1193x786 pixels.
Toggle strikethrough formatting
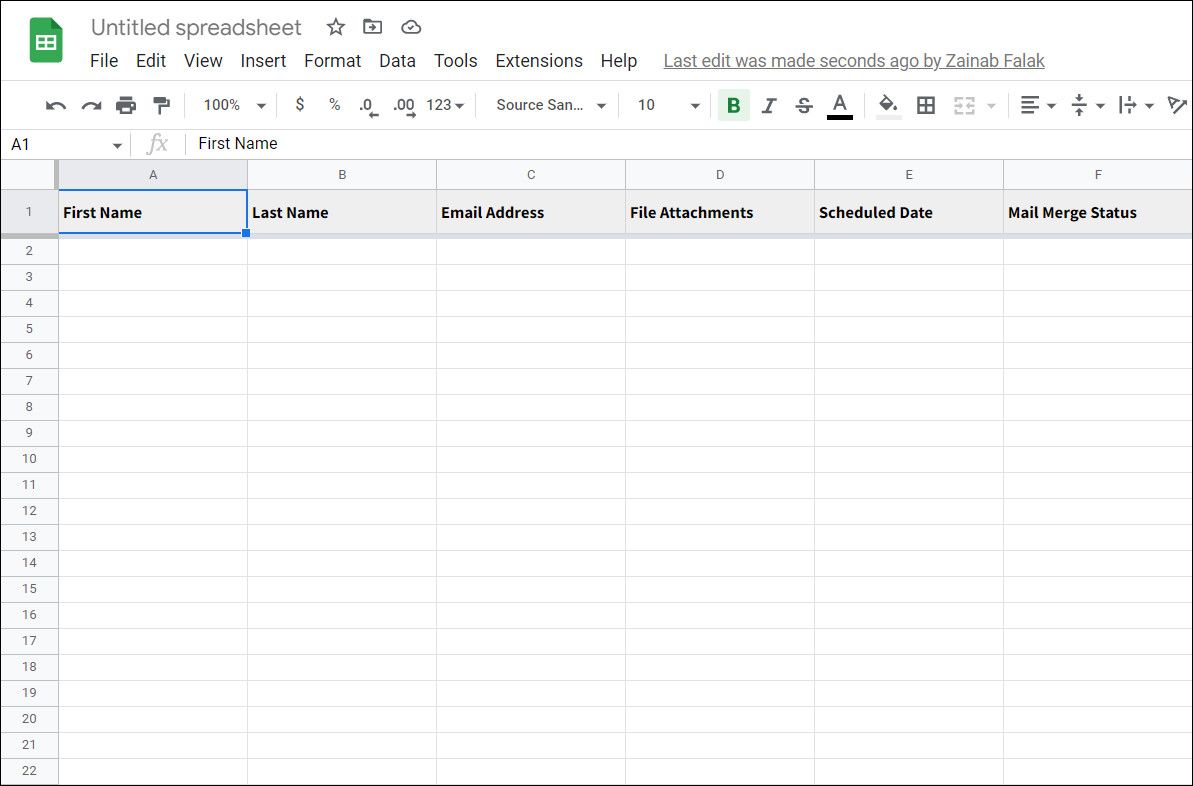point(803,105)
